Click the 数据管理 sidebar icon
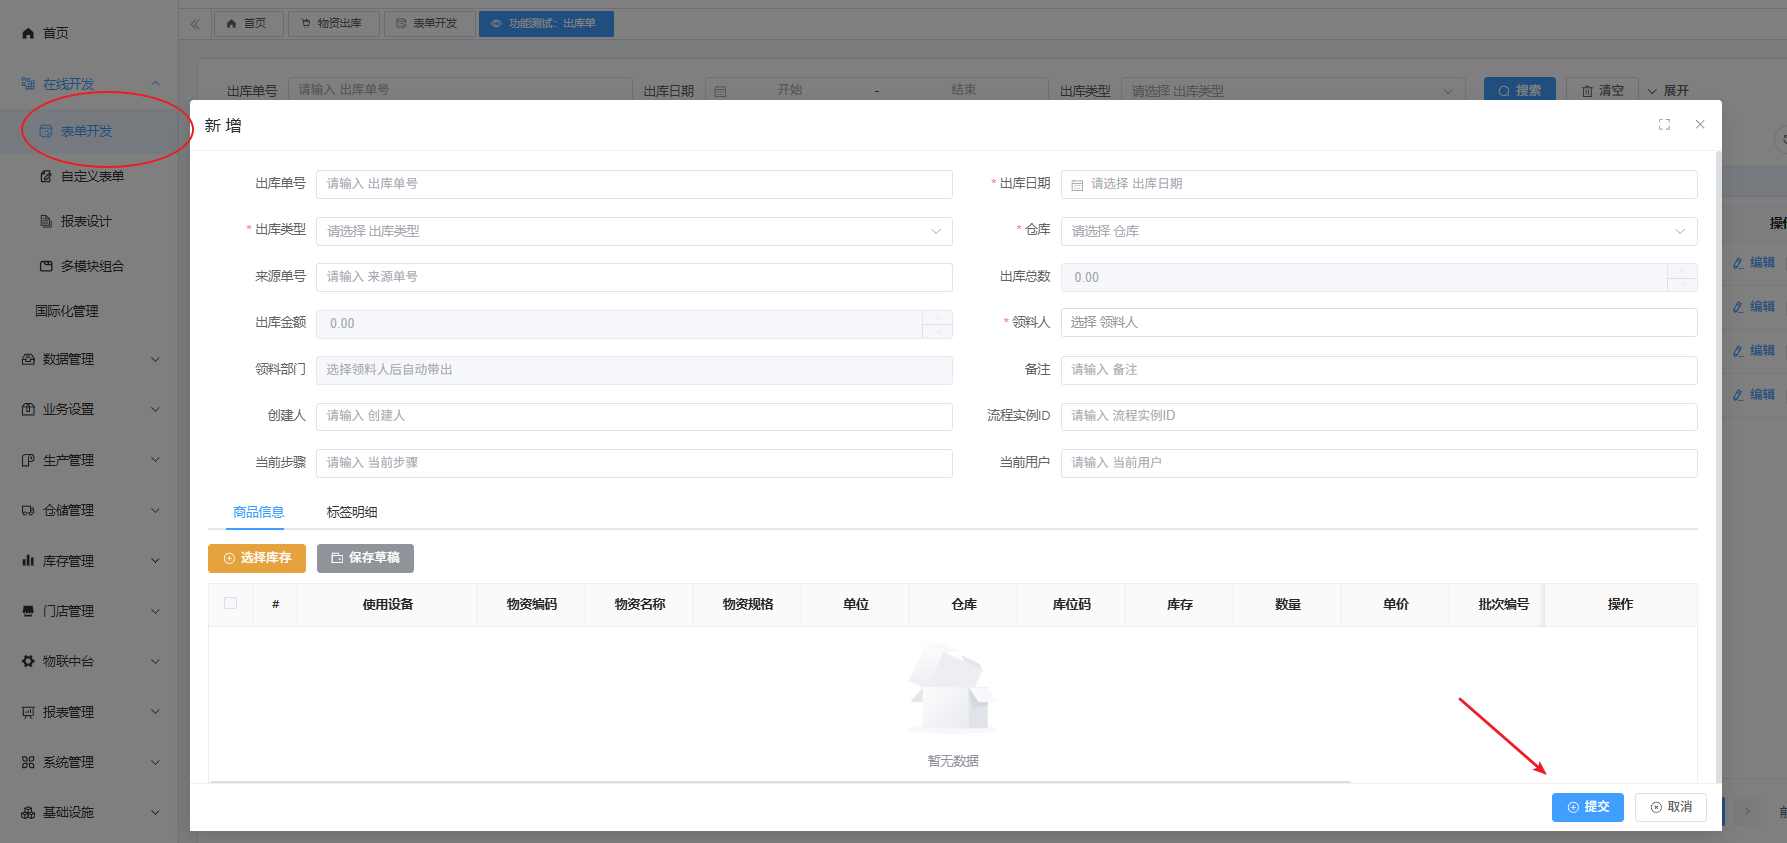Screen dimensions: 1787x843 pos(28,359)
